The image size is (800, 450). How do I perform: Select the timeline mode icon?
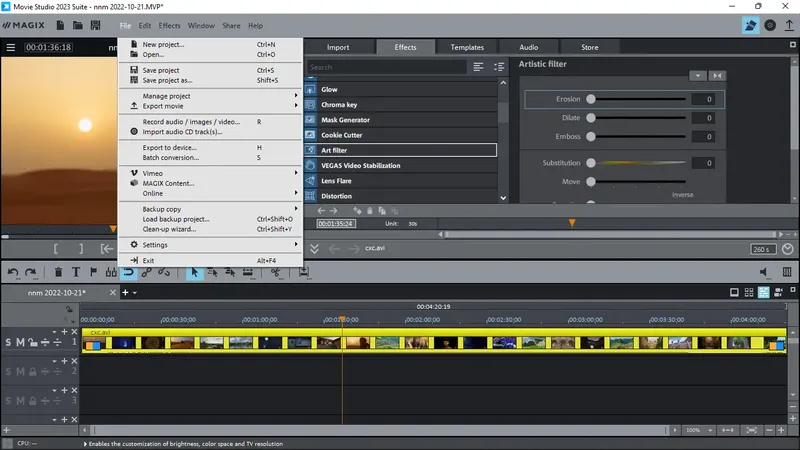(763, 292)
